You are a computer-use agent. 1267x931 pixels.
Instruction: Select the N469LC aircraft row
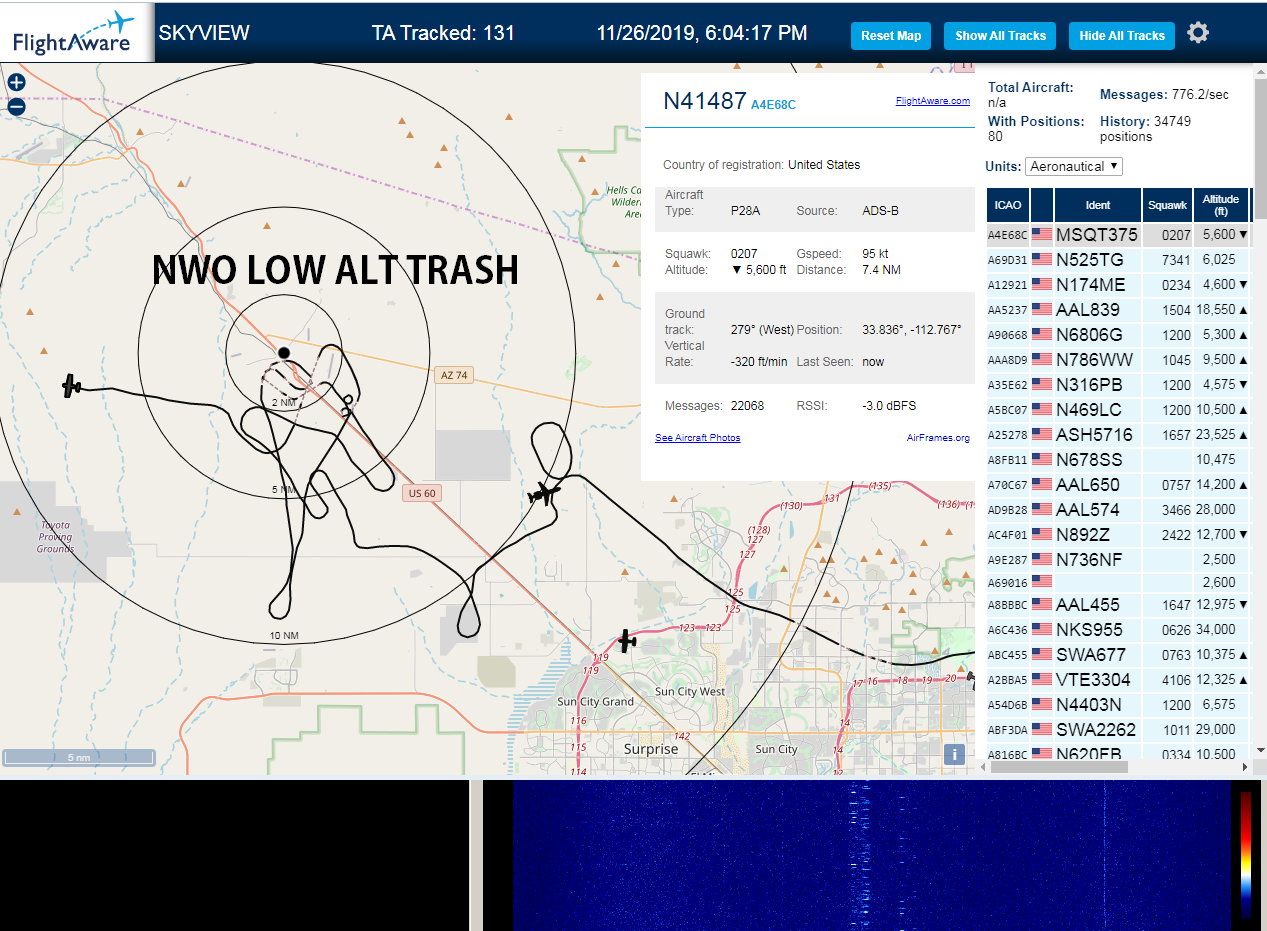pyautogui.click(x=1118, y=410)
